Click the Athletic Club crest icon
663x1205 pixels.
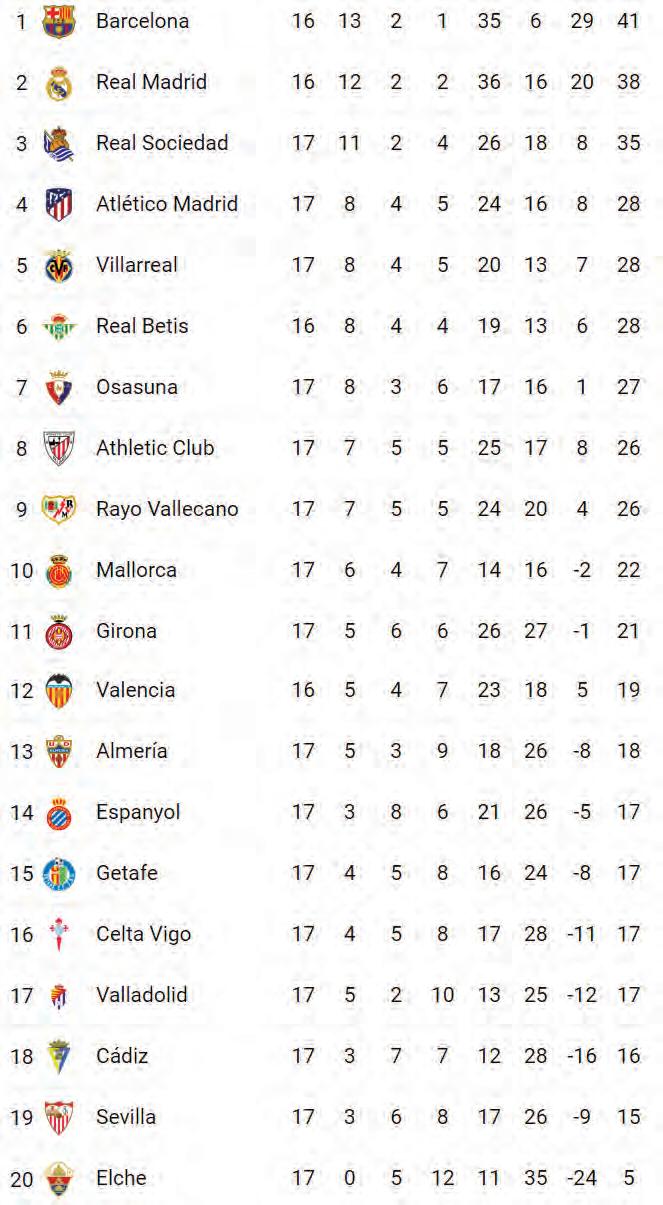[x=59, y=449]
